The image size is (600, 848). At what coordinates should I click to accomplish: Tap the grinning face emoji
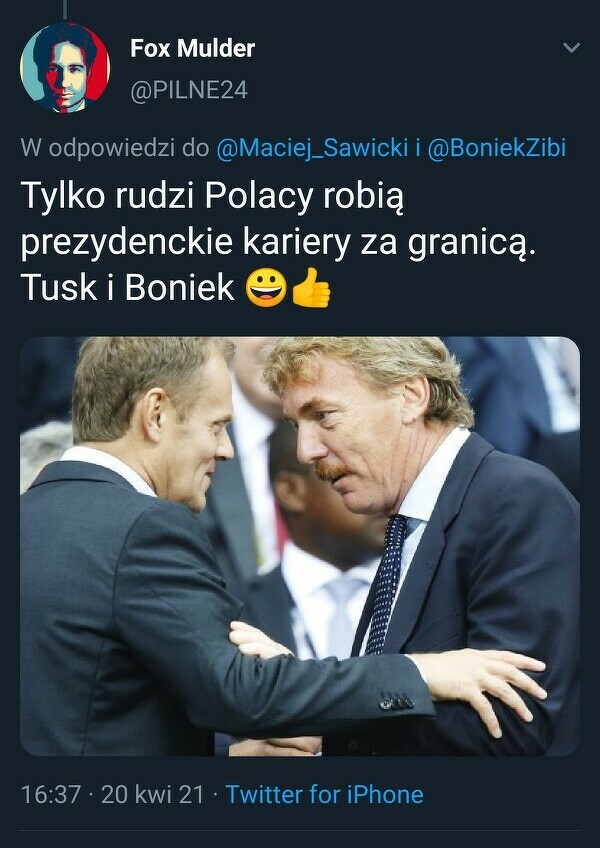[x=266, y=288]
